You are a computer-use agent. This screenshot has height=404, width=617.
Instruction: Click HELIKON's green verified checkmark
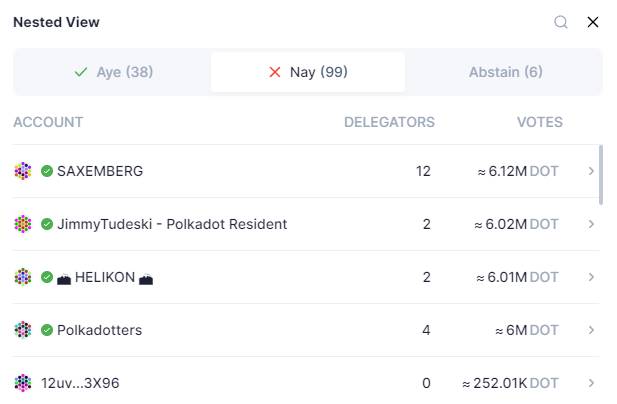tap(47, 277)
